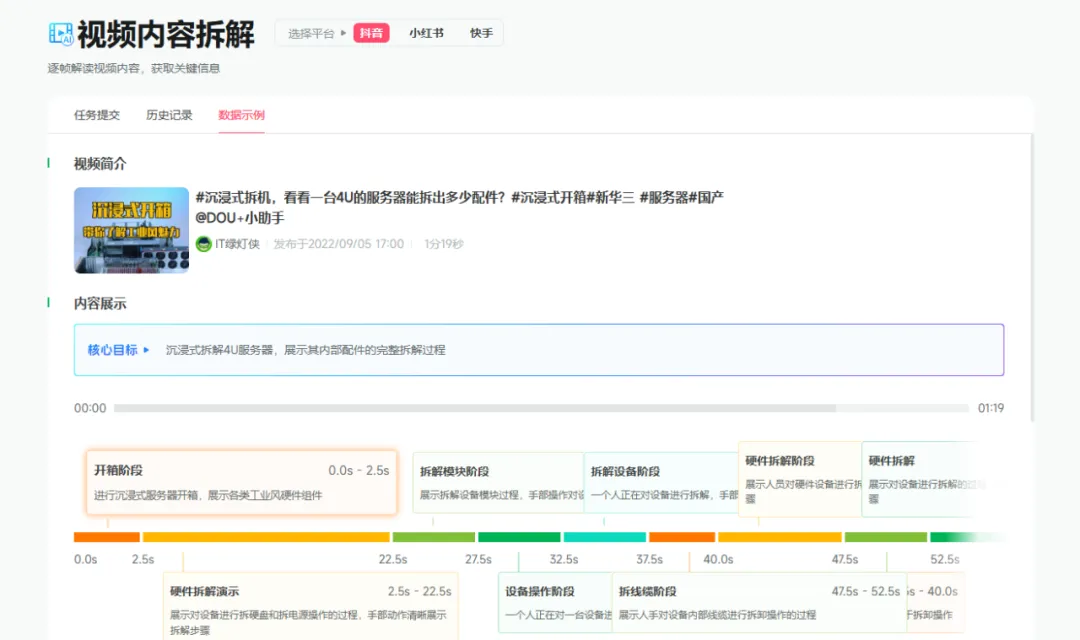The image size is (1080, 640).
Task: Click the orange 37.5s–40.0s timeline segment
Action: tap(682, 537)
